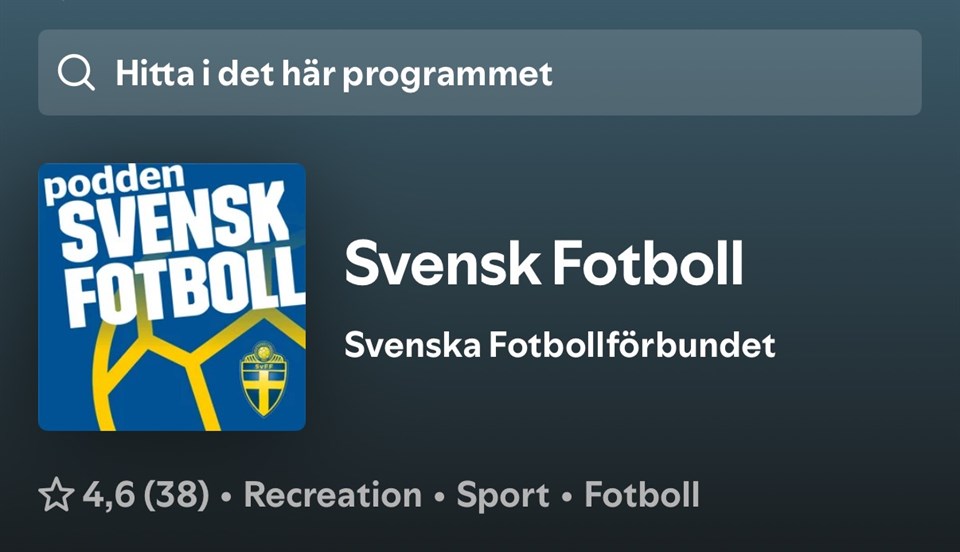Click the 4,6 rating score
This screenshot has height=552, width=960.
coord(109,494)
